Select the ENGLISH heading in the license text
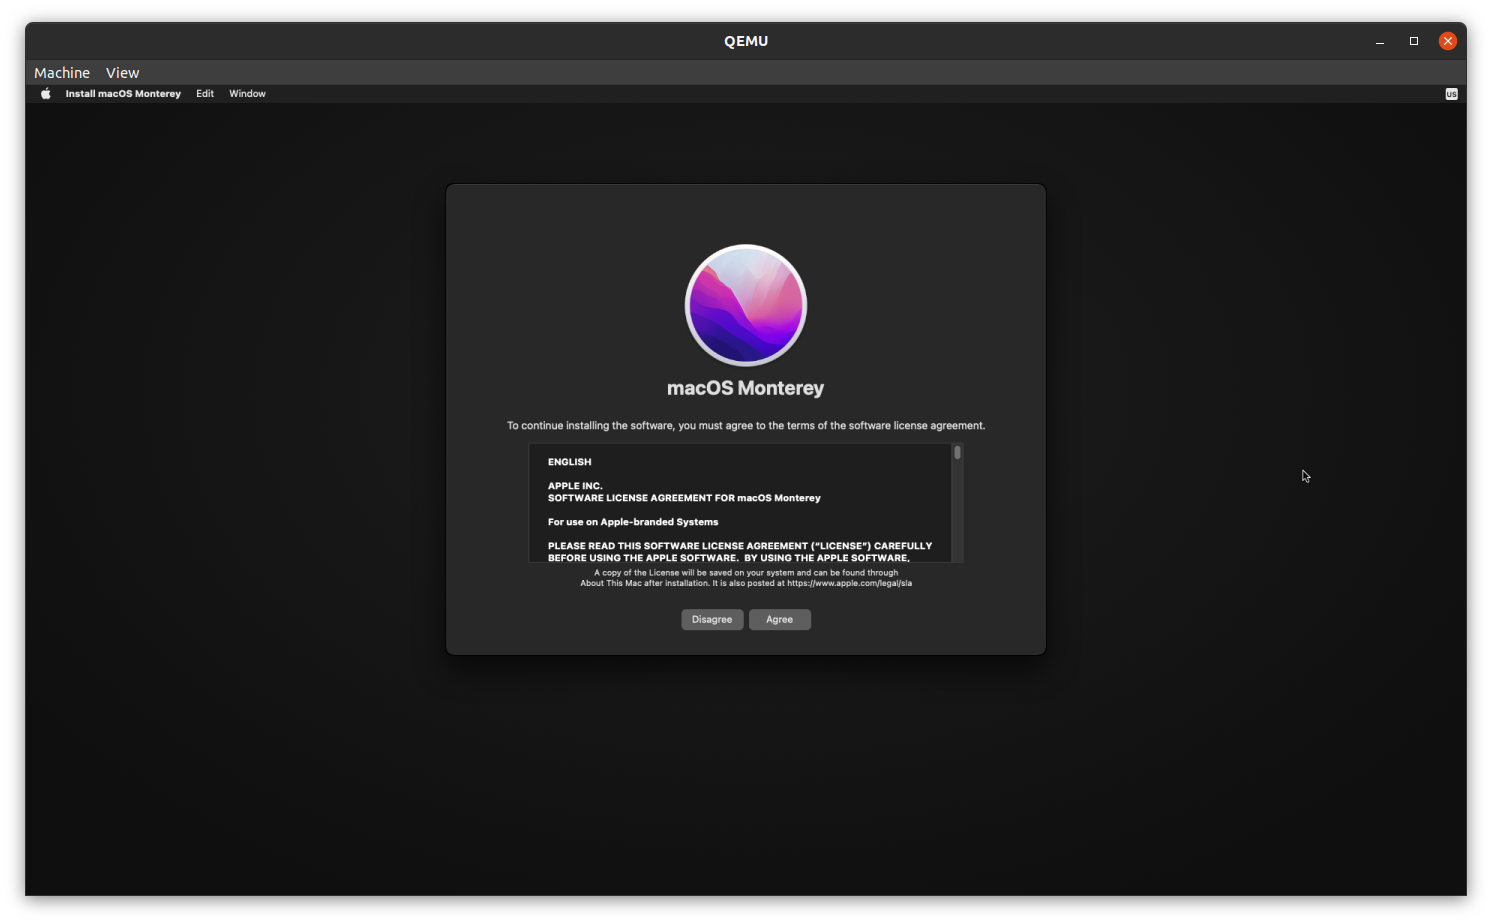1492x924 pixels. (x=569, y=461)
